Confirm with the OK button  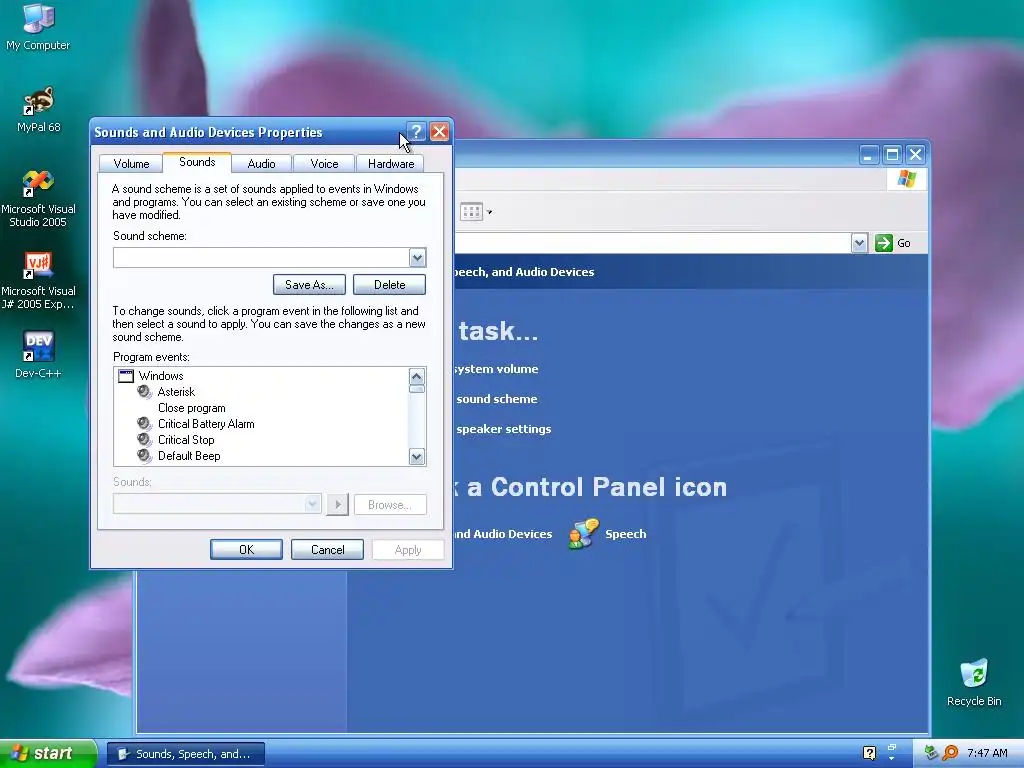246,550
